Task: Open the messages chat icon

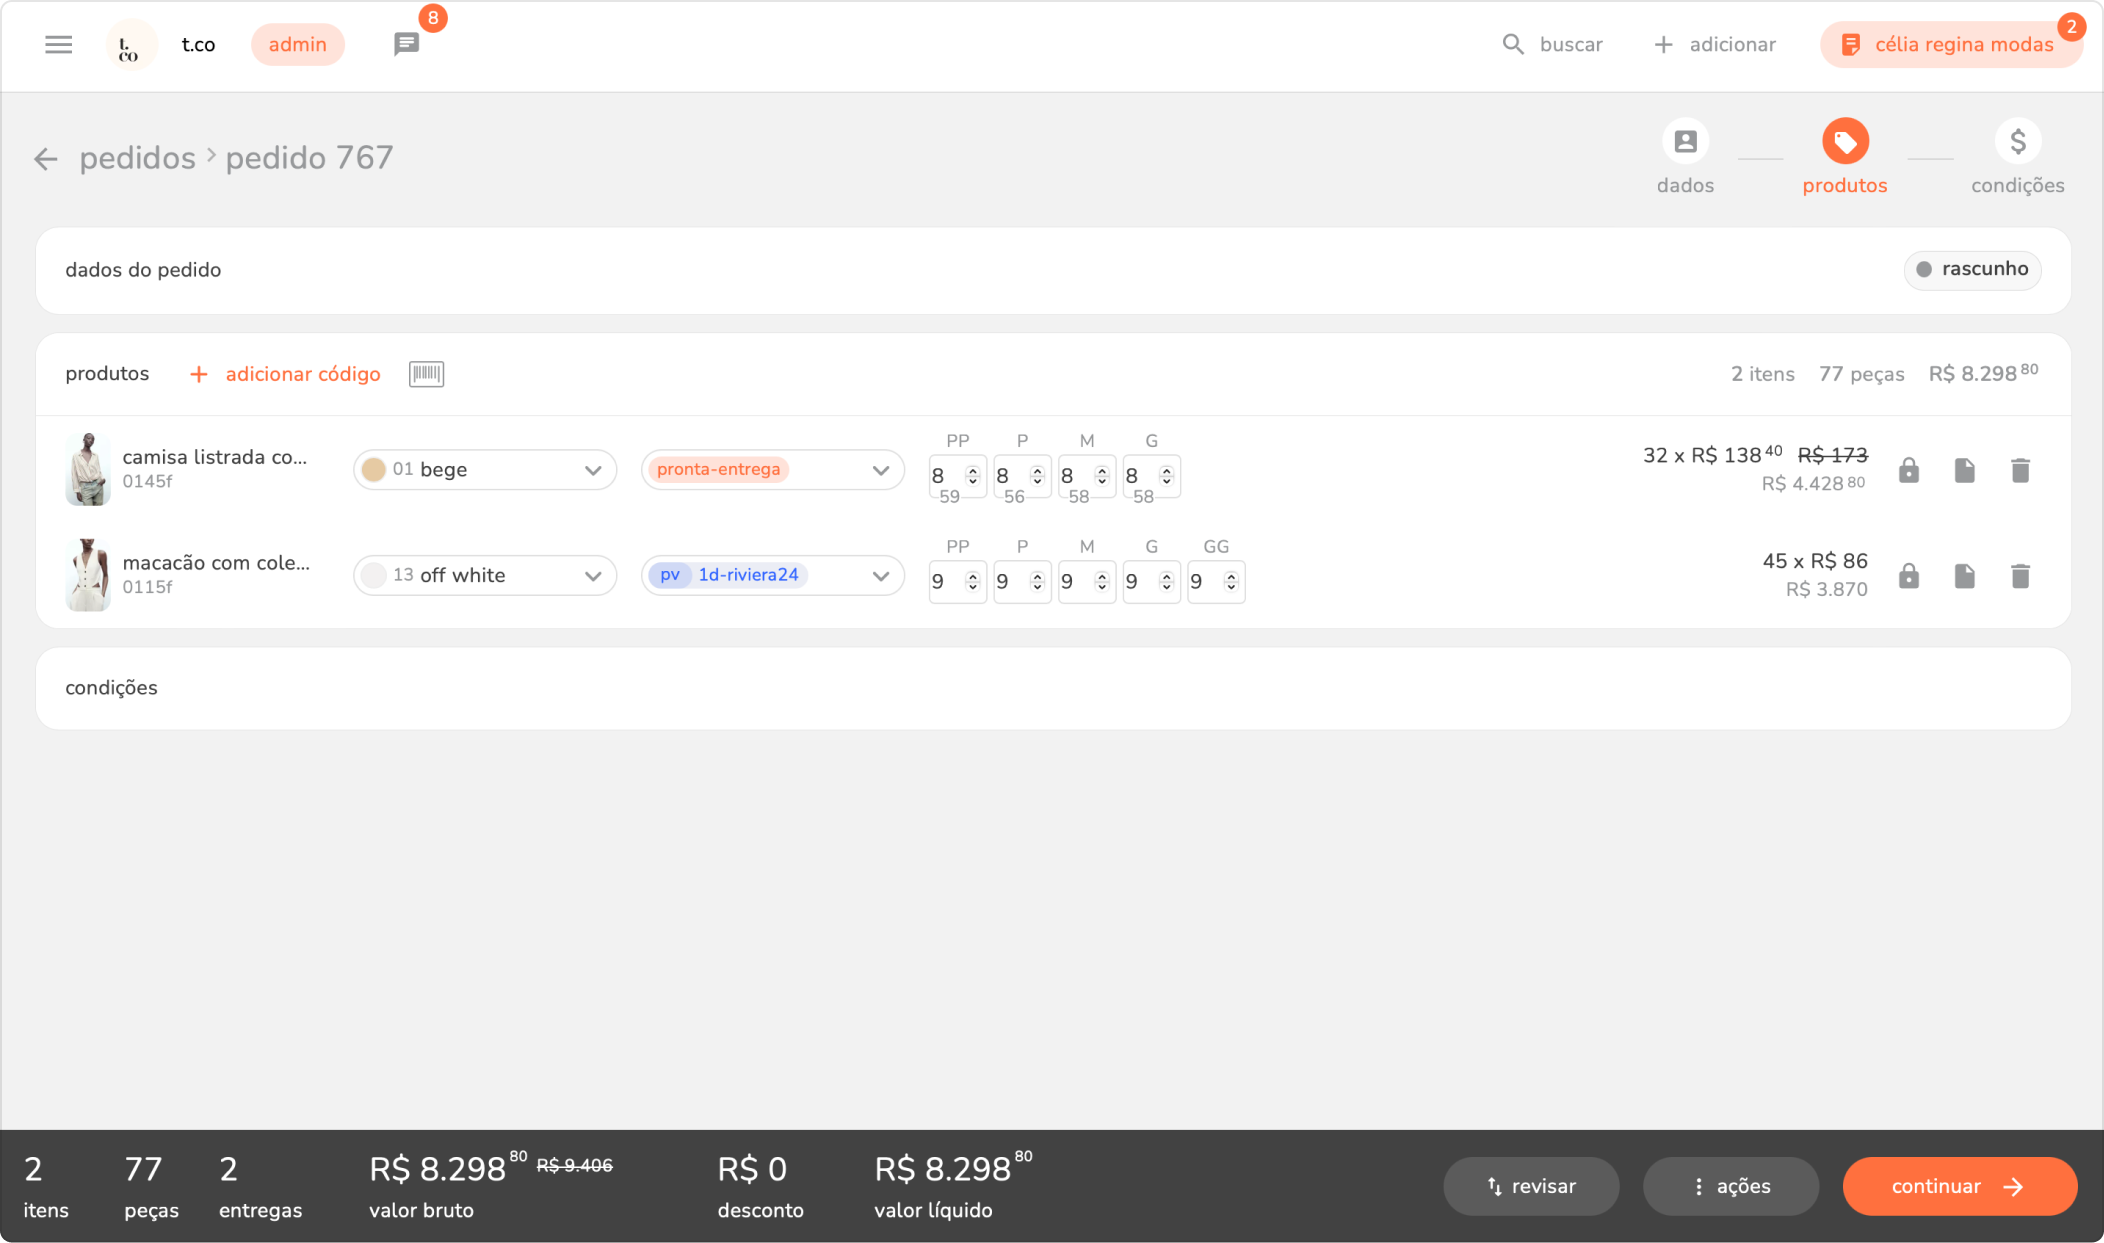Action: click(406, 45)
